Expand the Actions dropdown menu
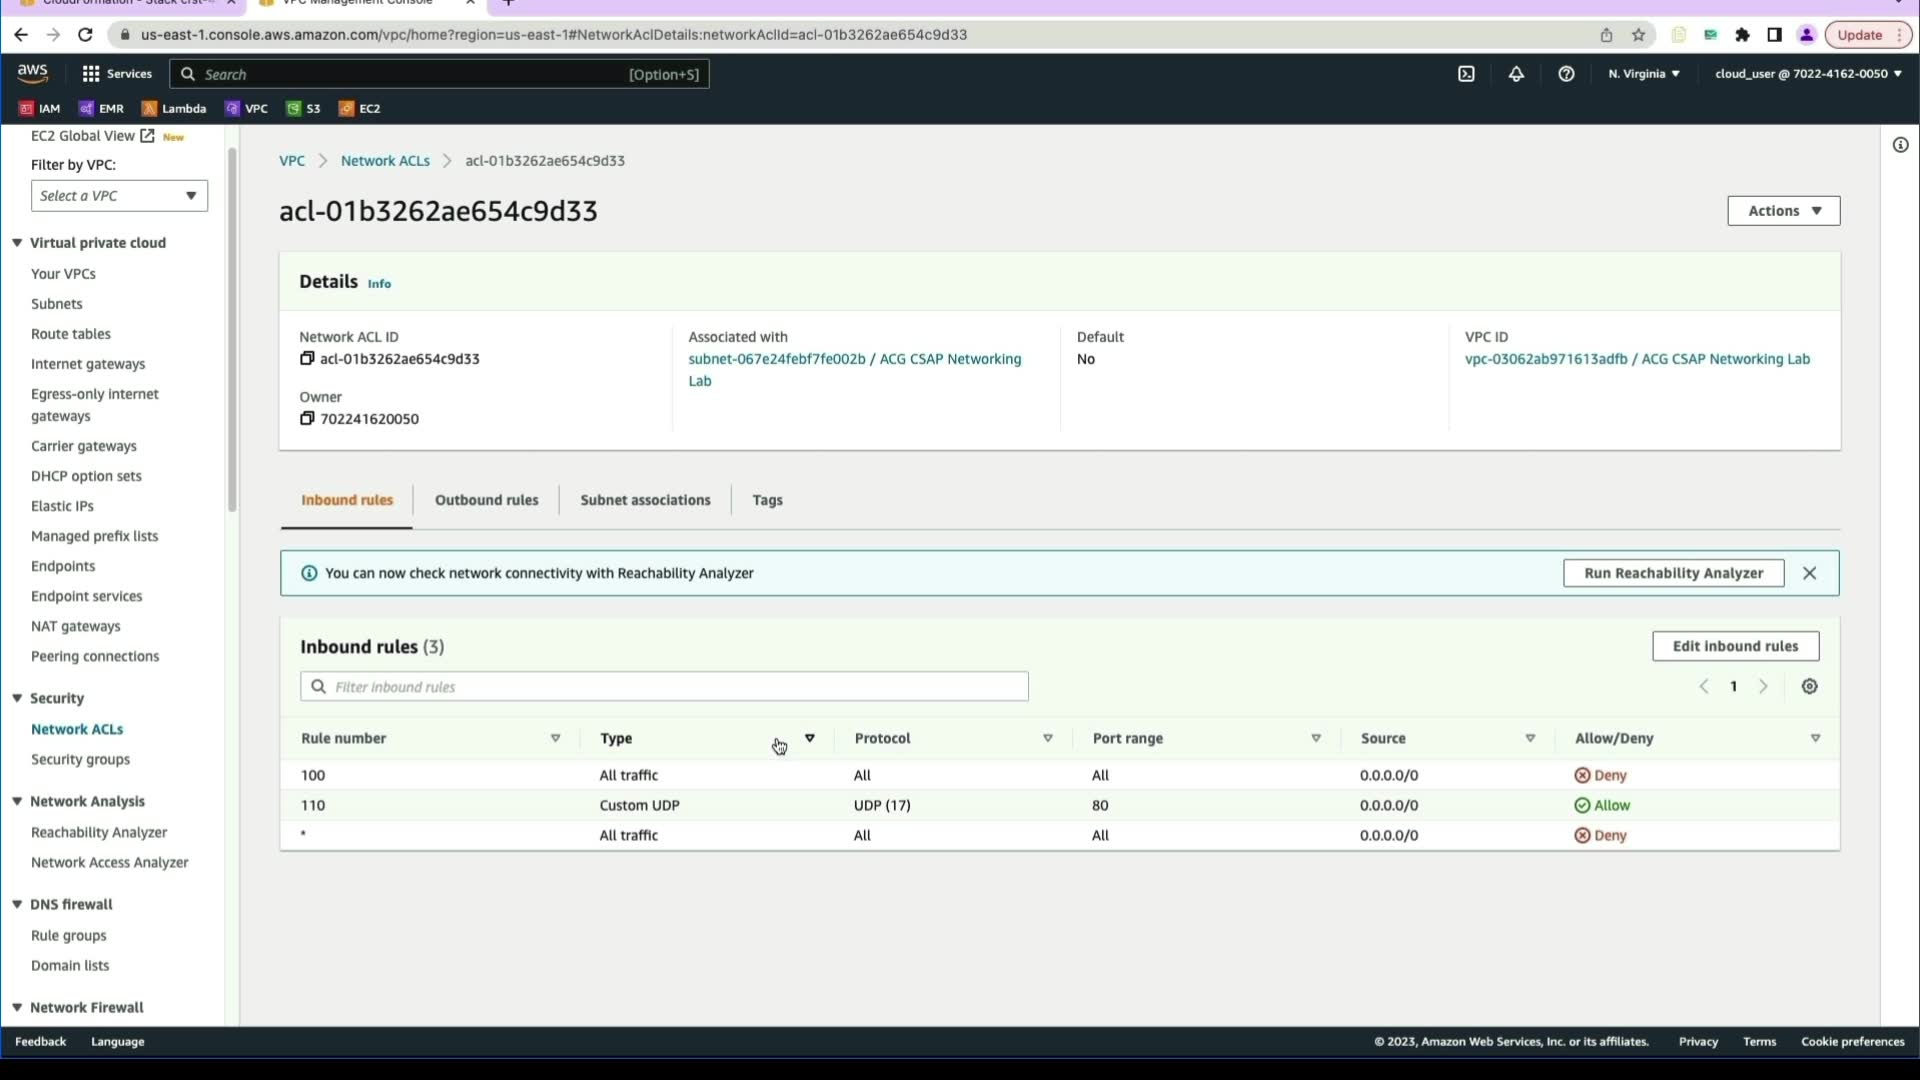The image size is (1920, 1080). [1783, 211]
